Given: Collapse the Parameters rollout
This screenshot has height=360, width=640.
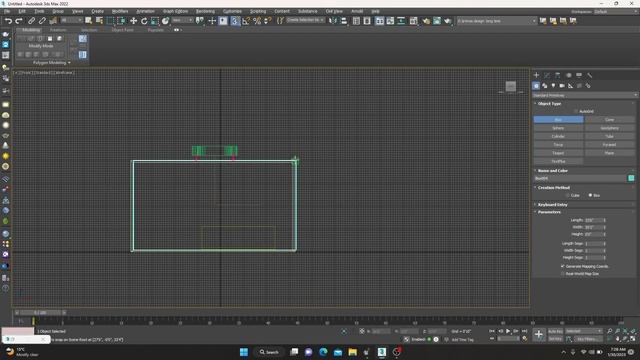Looking at the screenshot, I should click(x=549, y=212).
